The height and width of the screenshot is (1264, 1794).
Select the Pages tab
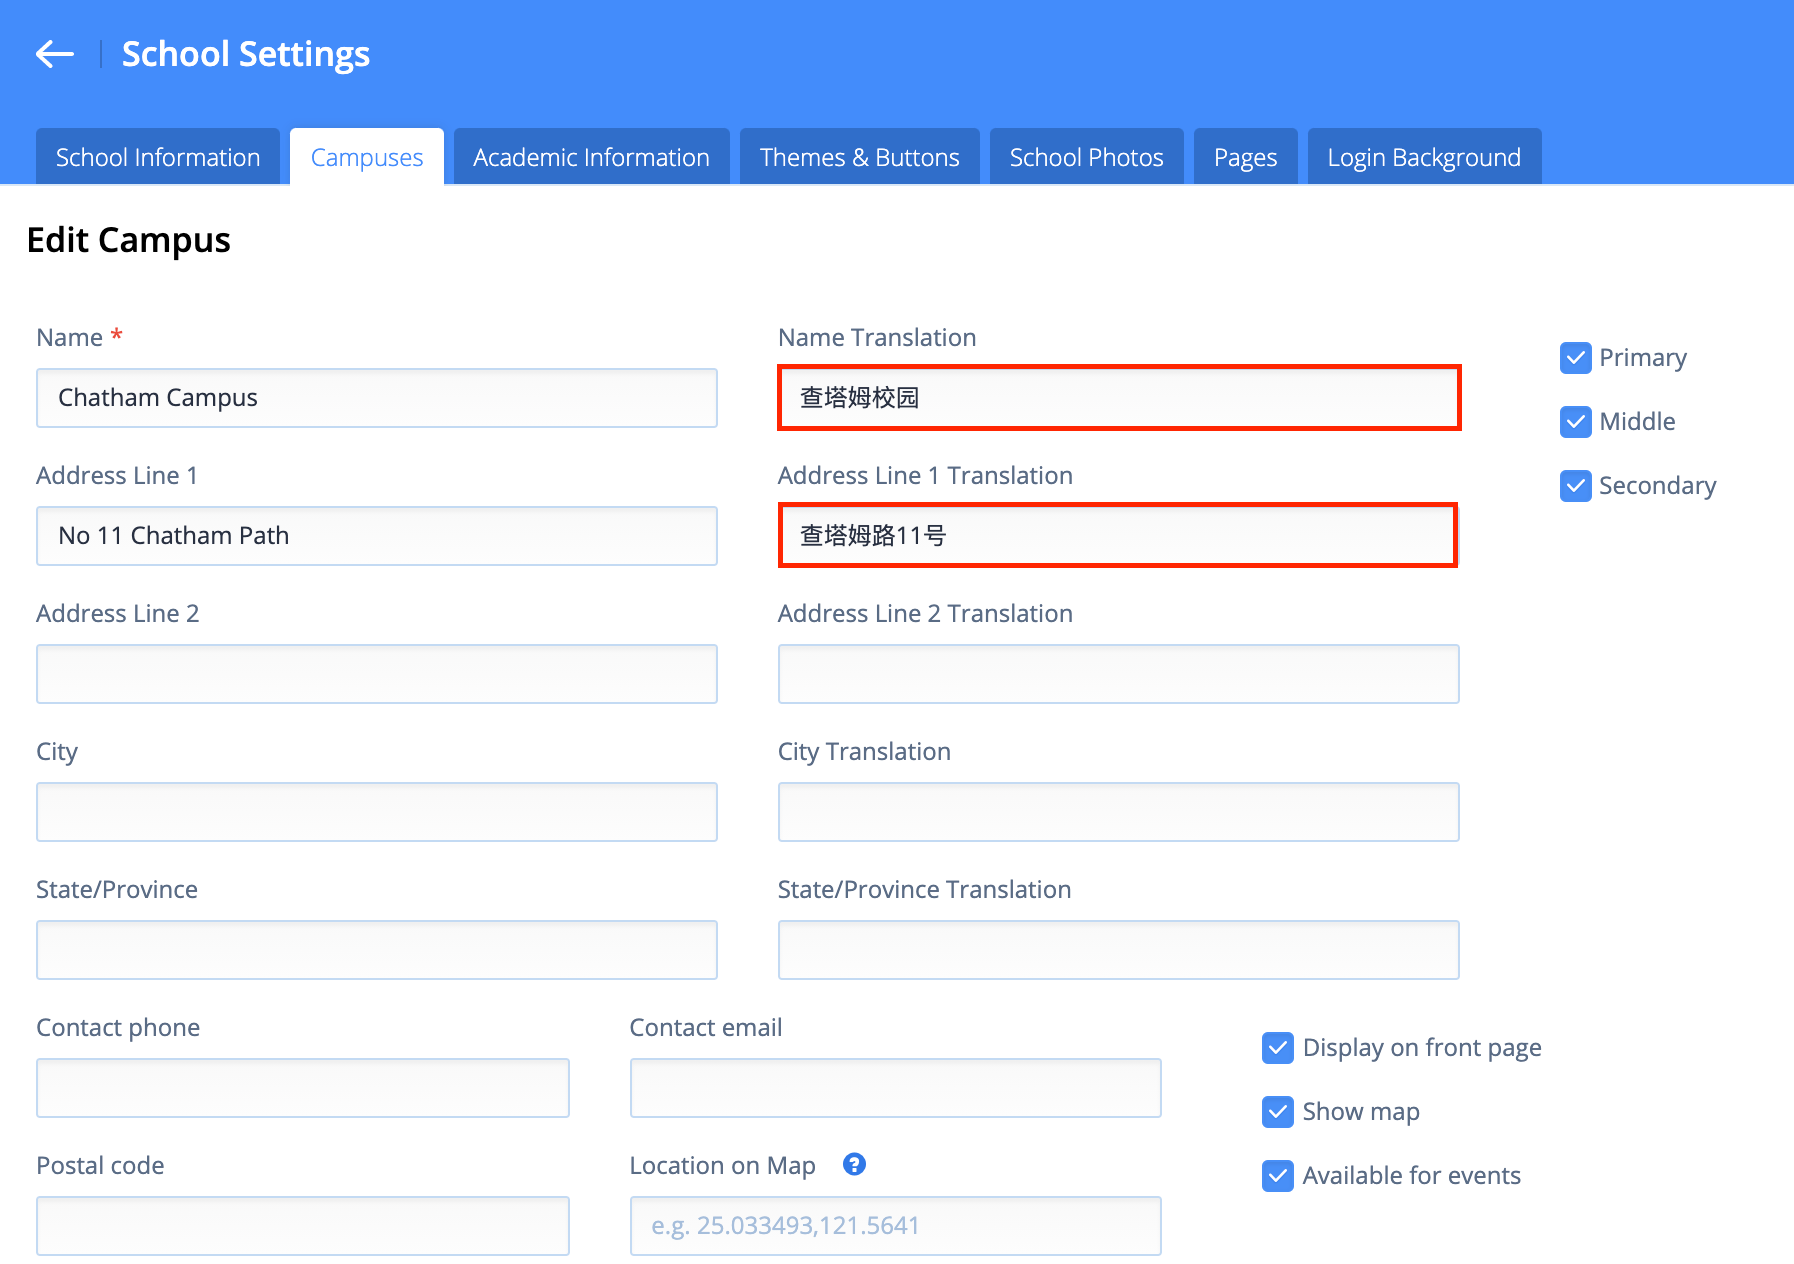tap(1245, 158)
